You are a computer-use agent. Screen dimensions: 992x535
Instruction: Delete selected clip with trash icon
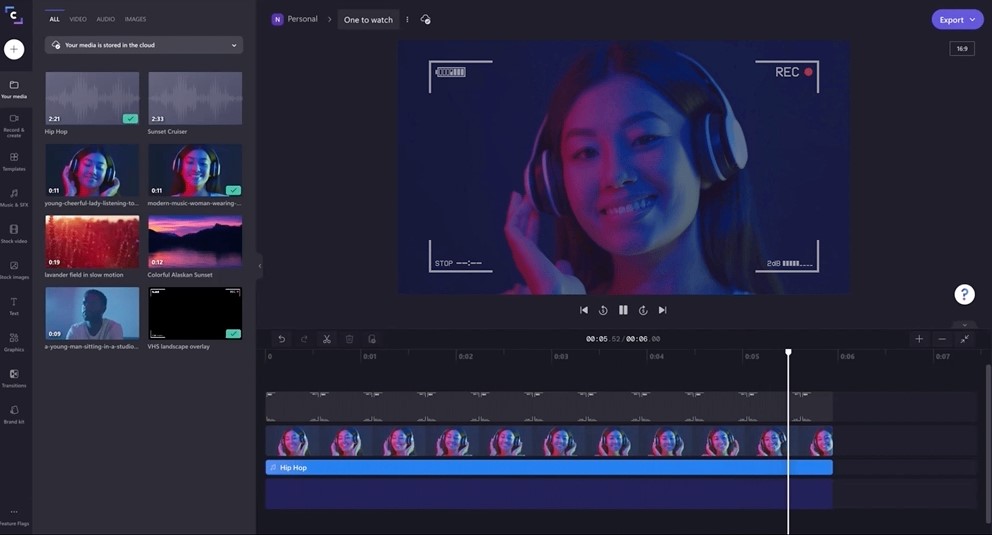coord(349,339)
